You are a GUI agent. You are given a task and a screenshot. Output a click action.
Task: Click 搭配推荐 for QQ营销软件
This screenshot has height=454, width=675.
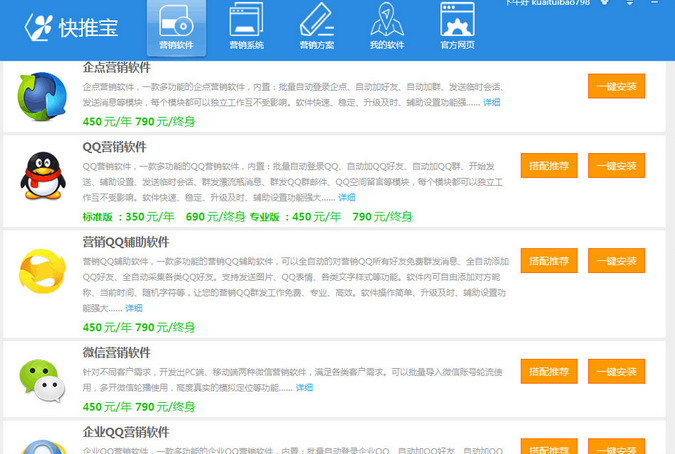(x=549, y=165)
